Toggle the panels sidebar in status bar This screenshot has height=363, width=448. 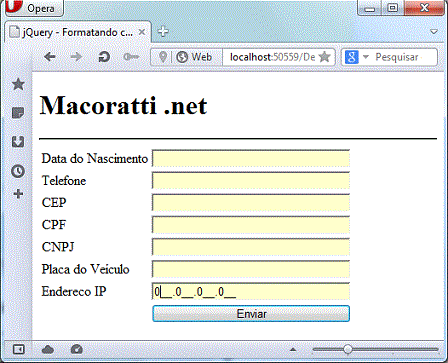19,349
